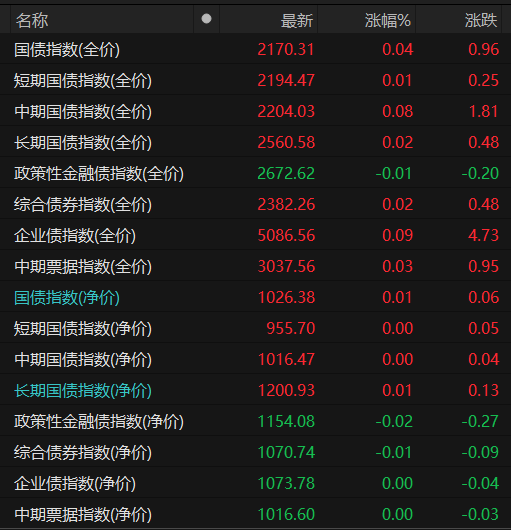Click the green latest value 1016.60
Image resolution: width=511 pixels, height=530 pixels.
click(286, 514)
